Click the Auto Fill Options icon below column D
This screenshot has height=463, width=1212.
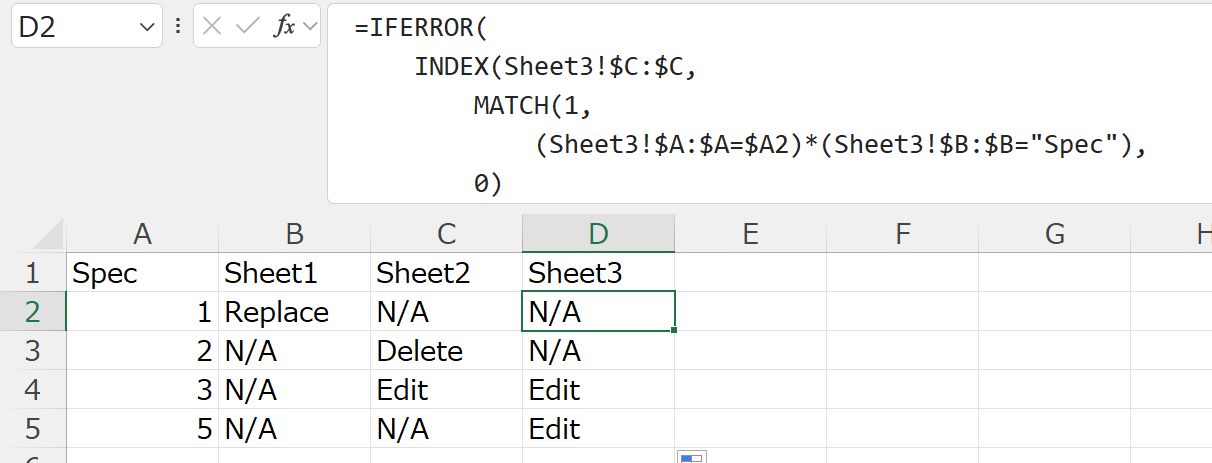coord(691,457)
